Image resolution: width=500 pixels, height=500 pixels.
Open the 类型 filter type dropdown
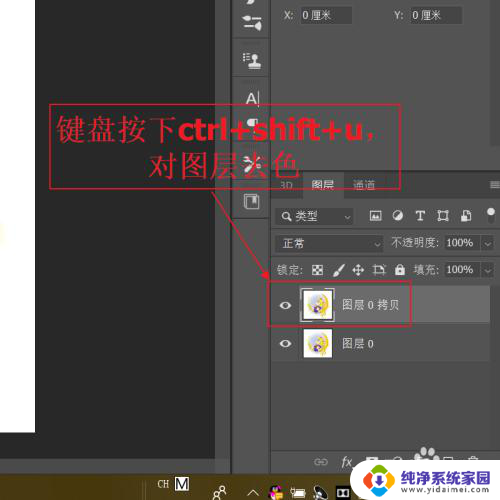coord(314,217)
